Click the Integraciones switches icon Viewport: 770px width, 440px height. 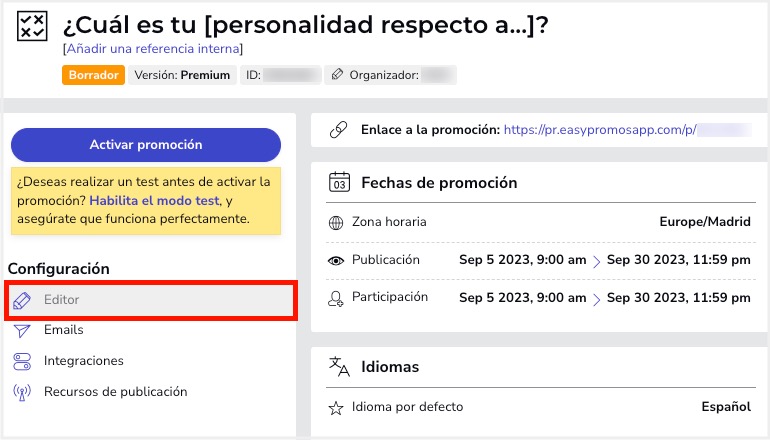coord(22,361)
